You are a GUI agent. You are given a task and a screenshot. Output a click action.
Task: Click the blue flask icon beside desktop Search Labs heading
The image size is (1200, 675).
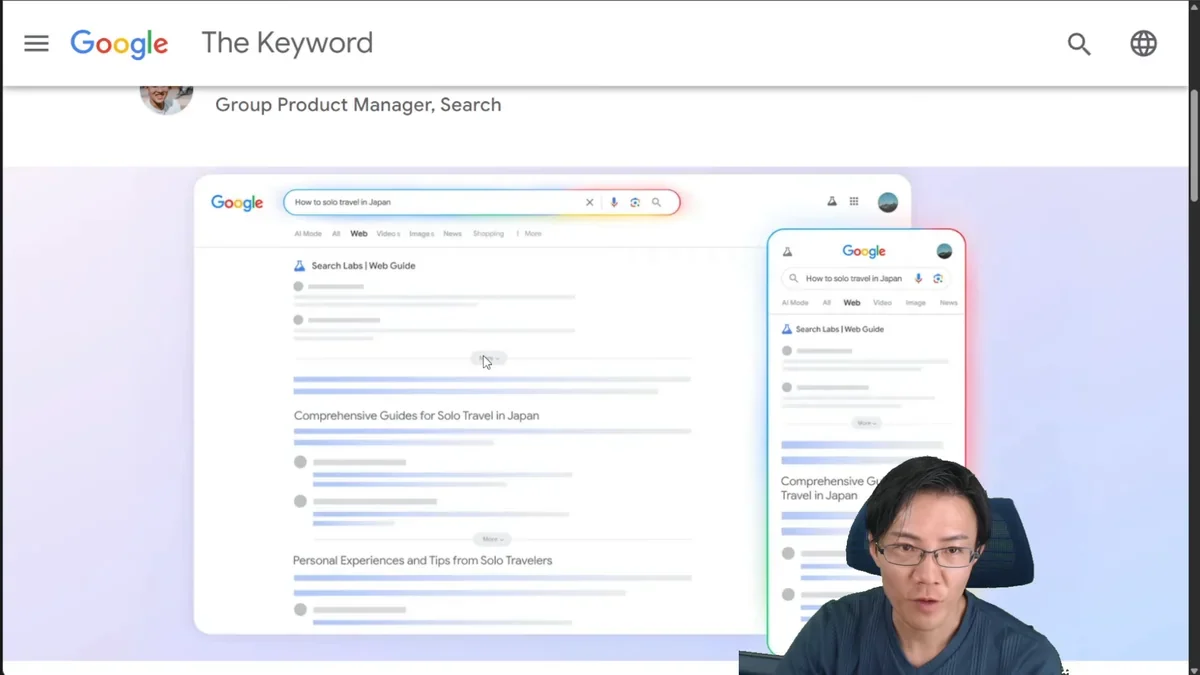tap(299, 266)
